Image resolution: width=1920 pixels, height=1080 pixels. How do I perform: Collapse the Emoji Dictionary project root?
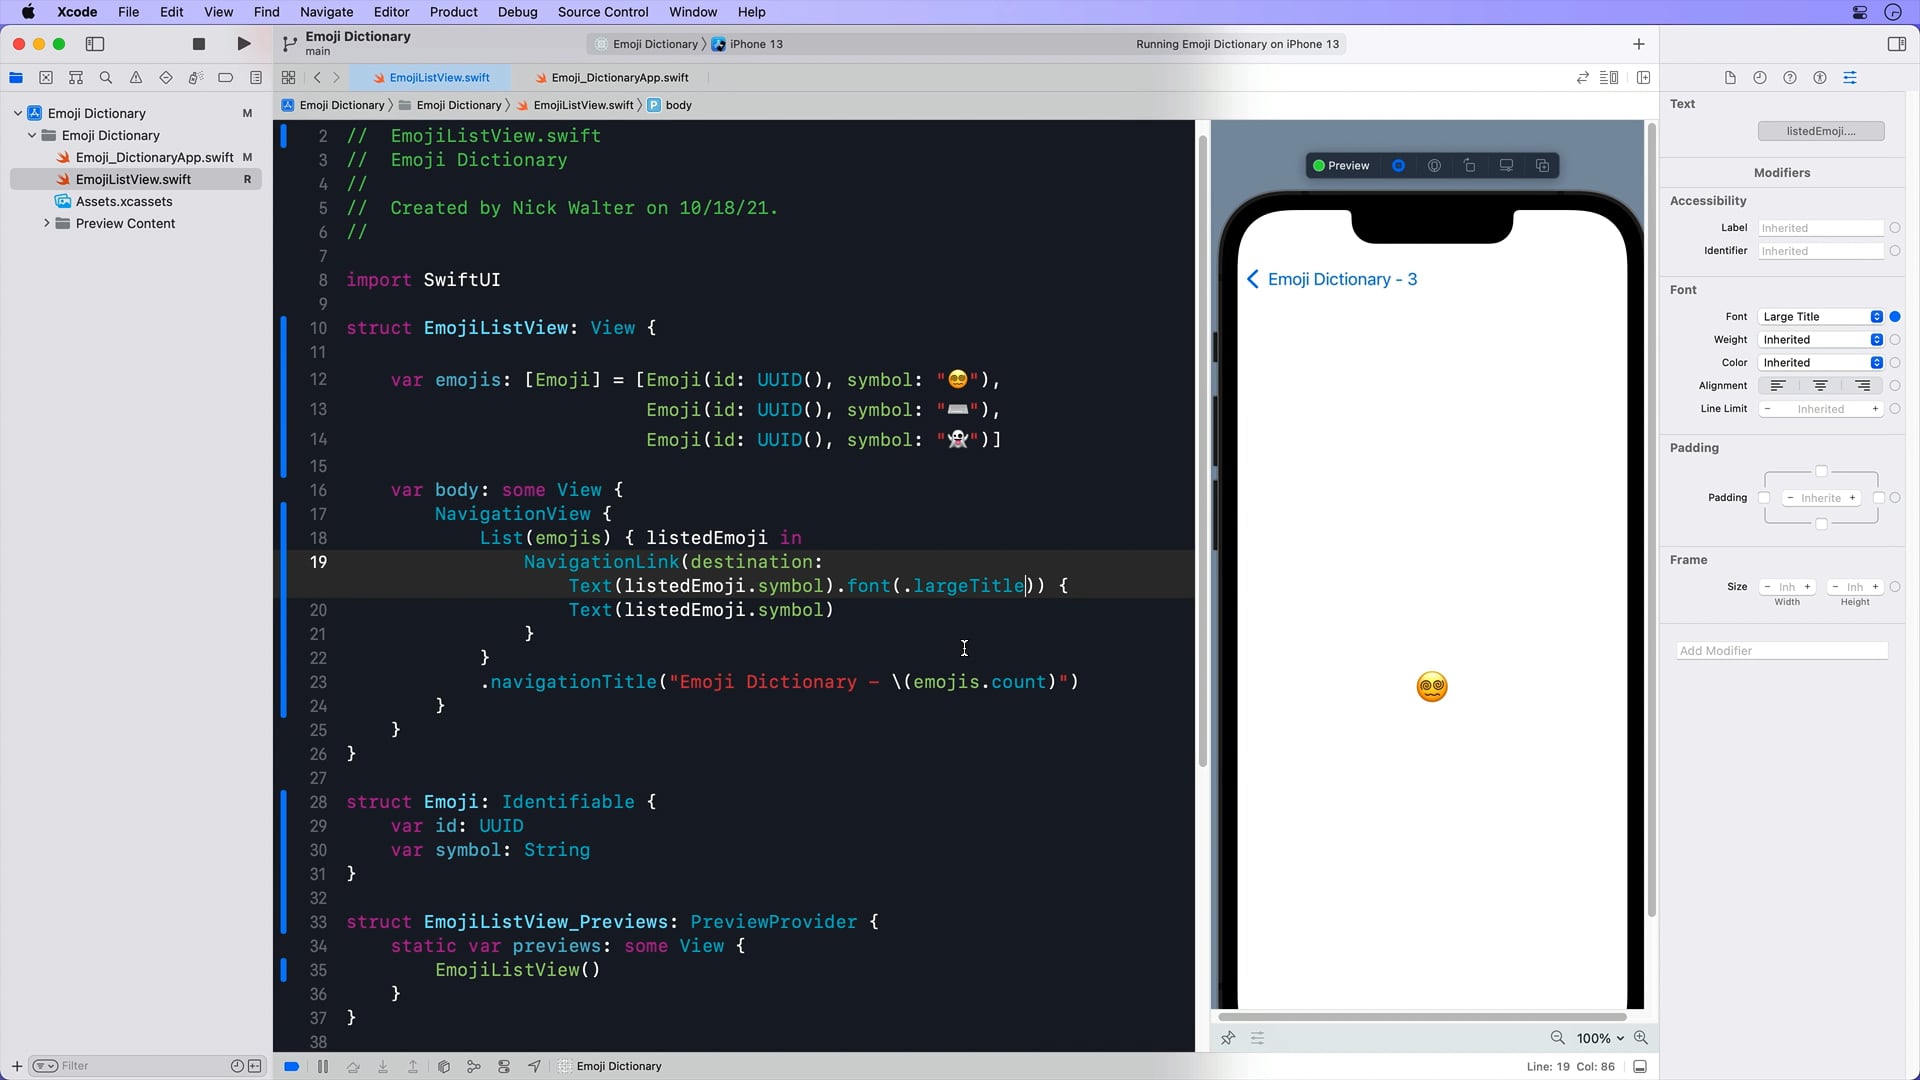pyautogui.click(x=18, y=113)
